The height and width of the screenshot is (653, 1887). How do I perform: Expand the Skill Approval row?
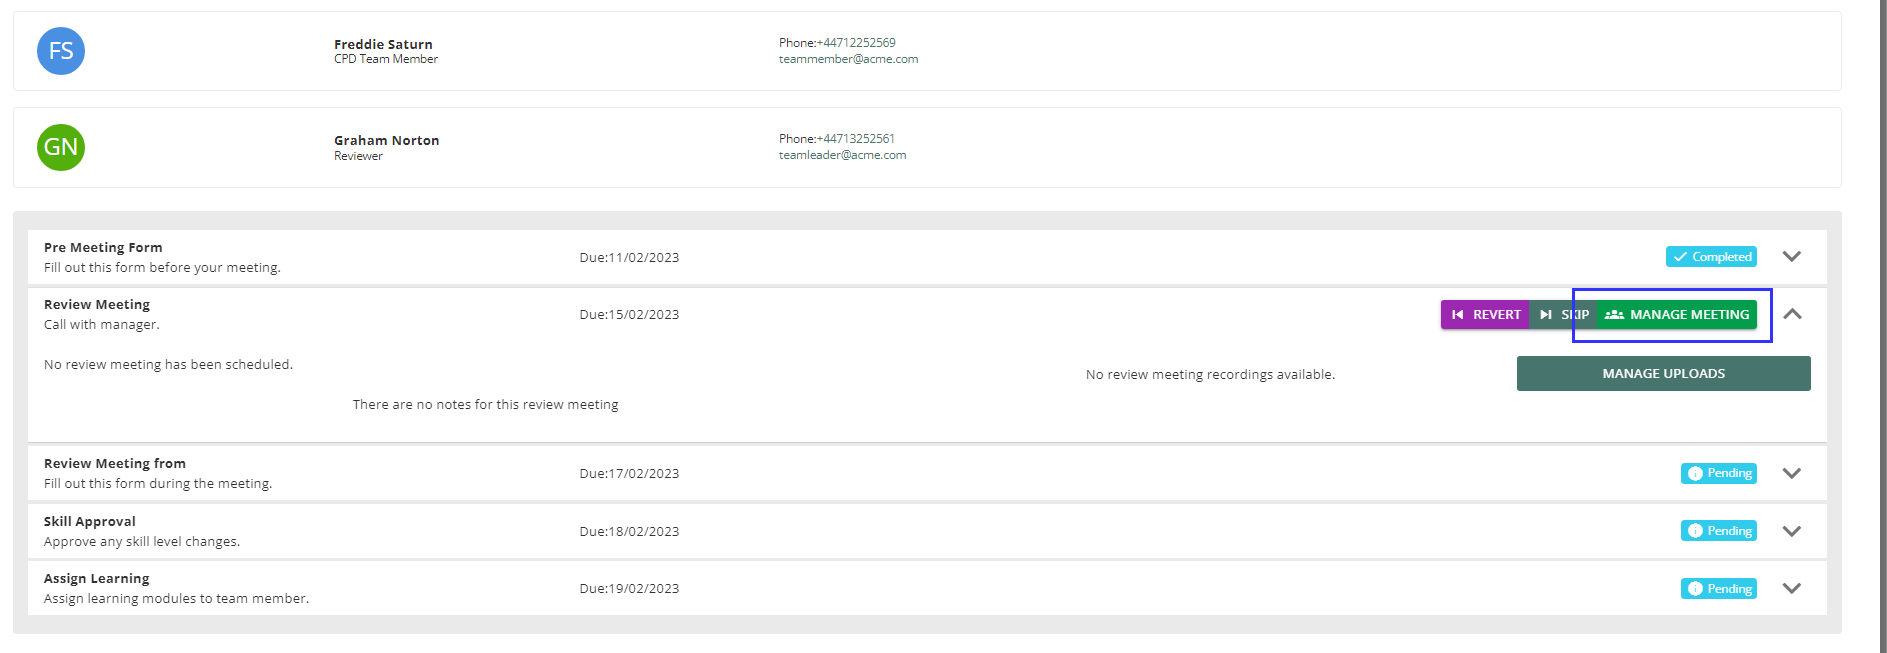1791,531
